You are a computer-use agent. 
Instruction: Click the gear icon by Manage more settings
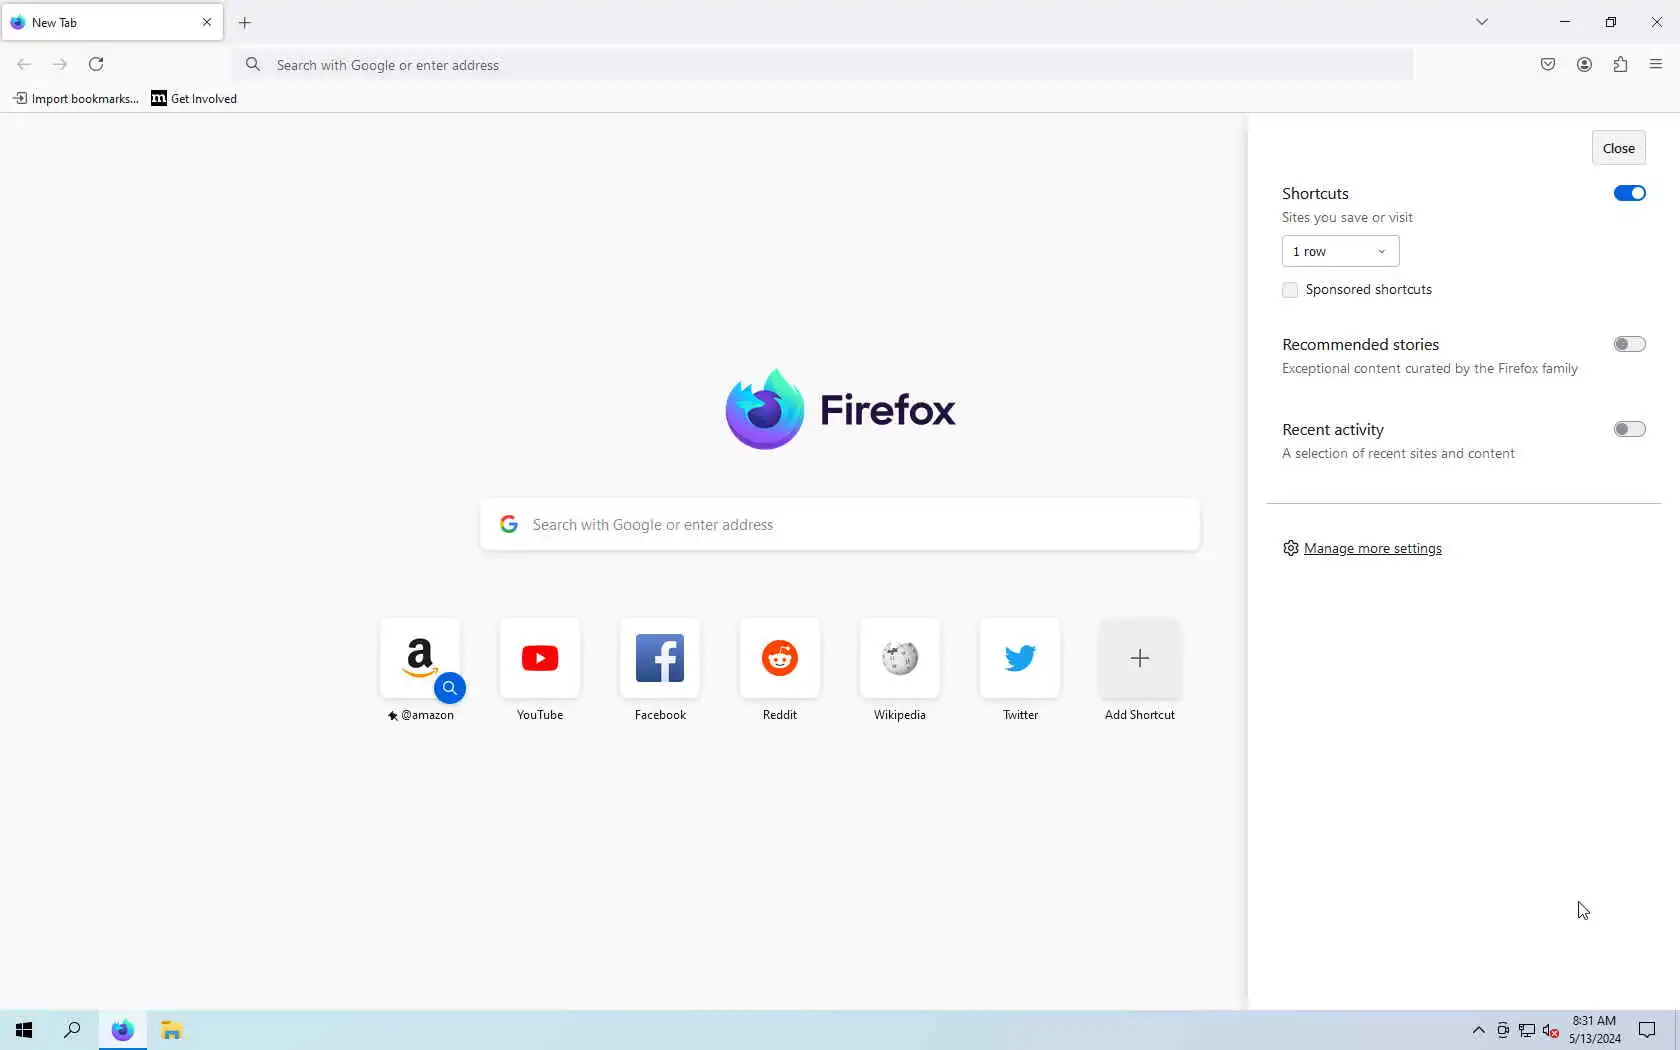tap(1291, 548)
